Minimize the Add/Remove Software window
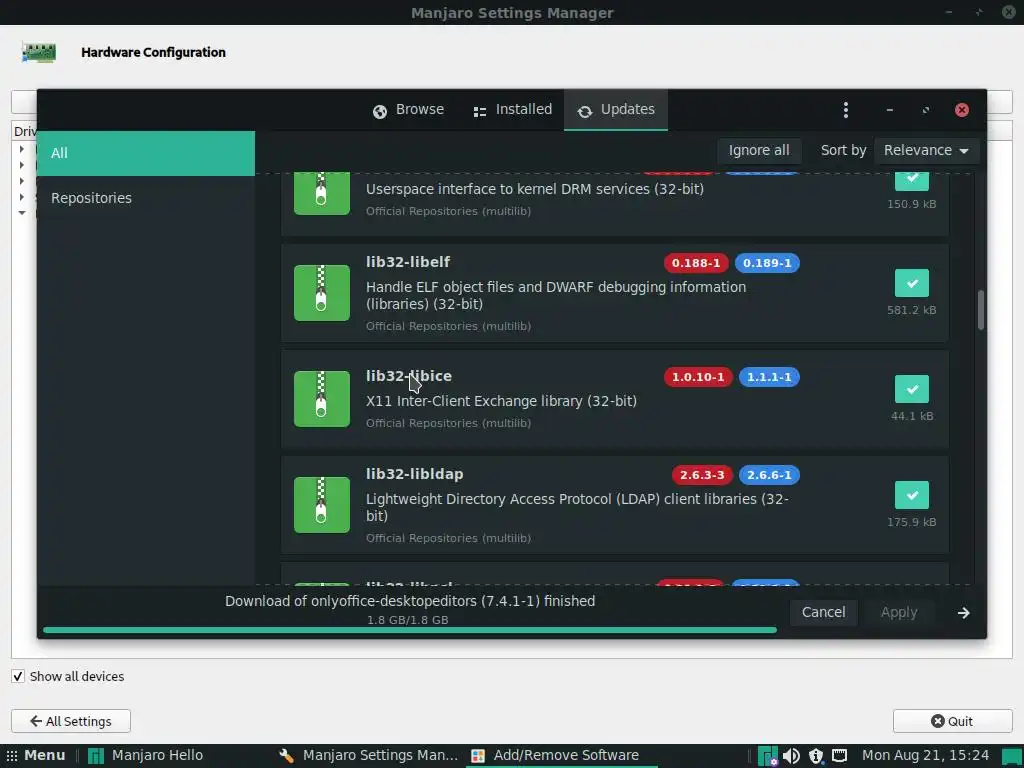The image size is (1024, 768). [x=889, y=110]
